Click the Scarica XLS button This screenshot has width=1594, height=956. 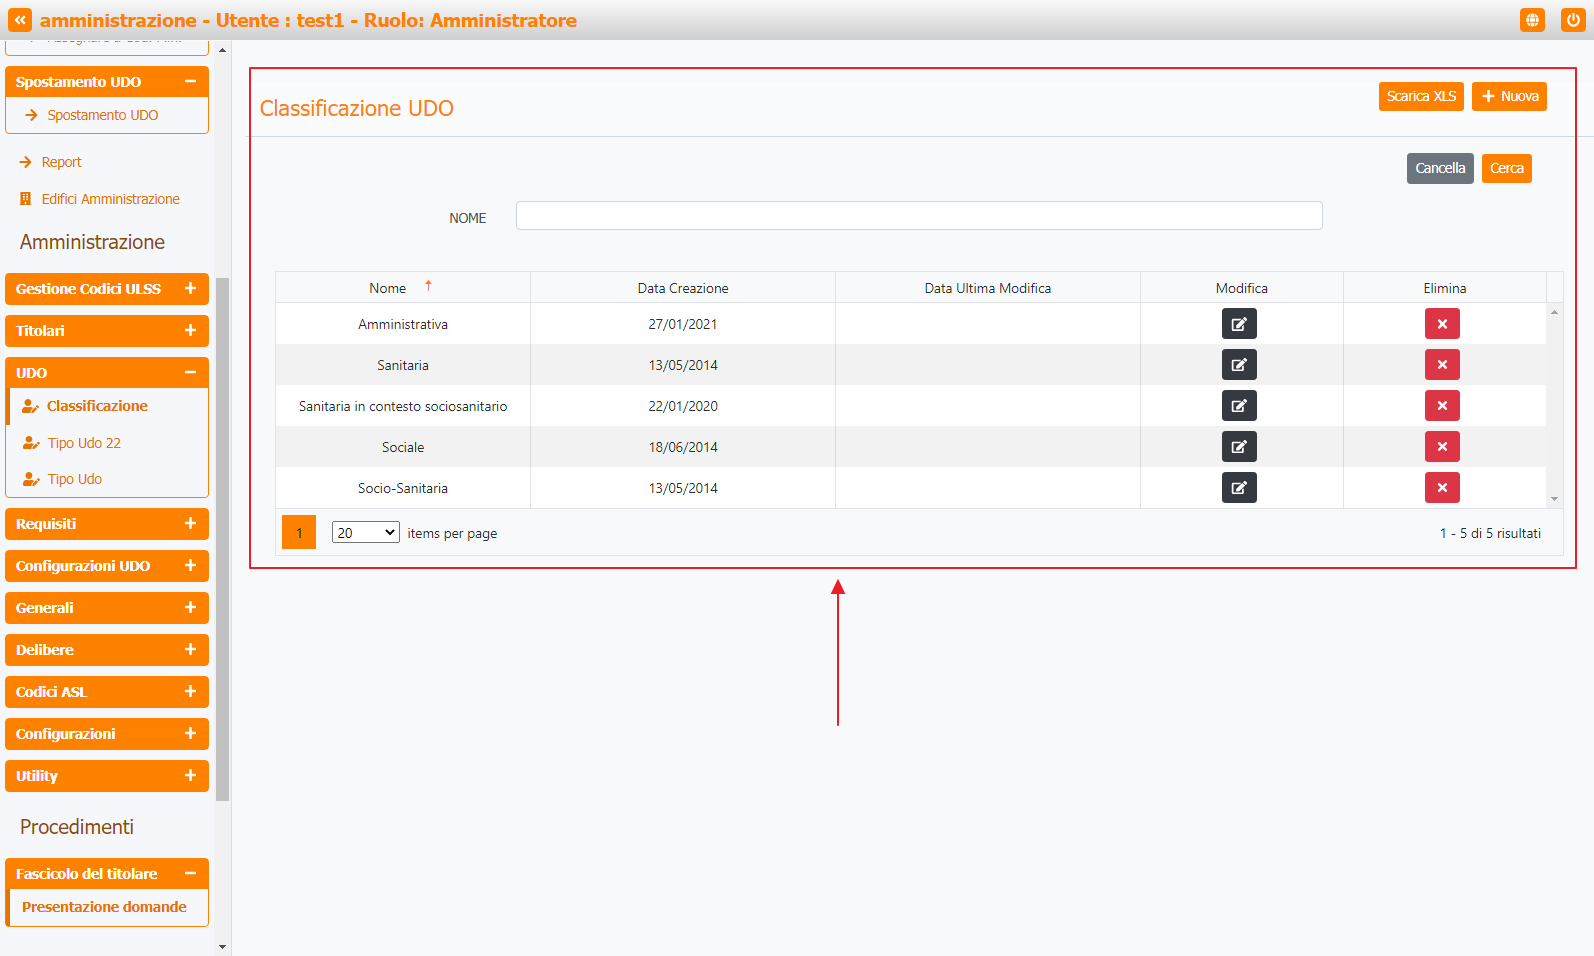pyautogui.click(x=1421, y=96)
